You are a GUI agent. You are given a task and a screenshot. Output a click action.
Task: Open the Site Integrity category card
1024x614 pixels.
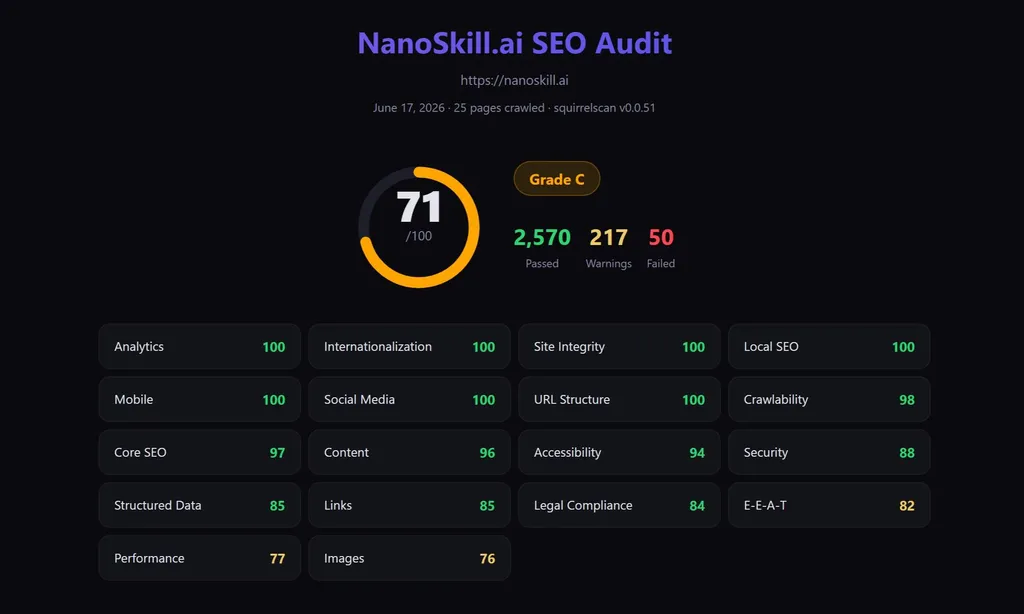pos(619,347)
